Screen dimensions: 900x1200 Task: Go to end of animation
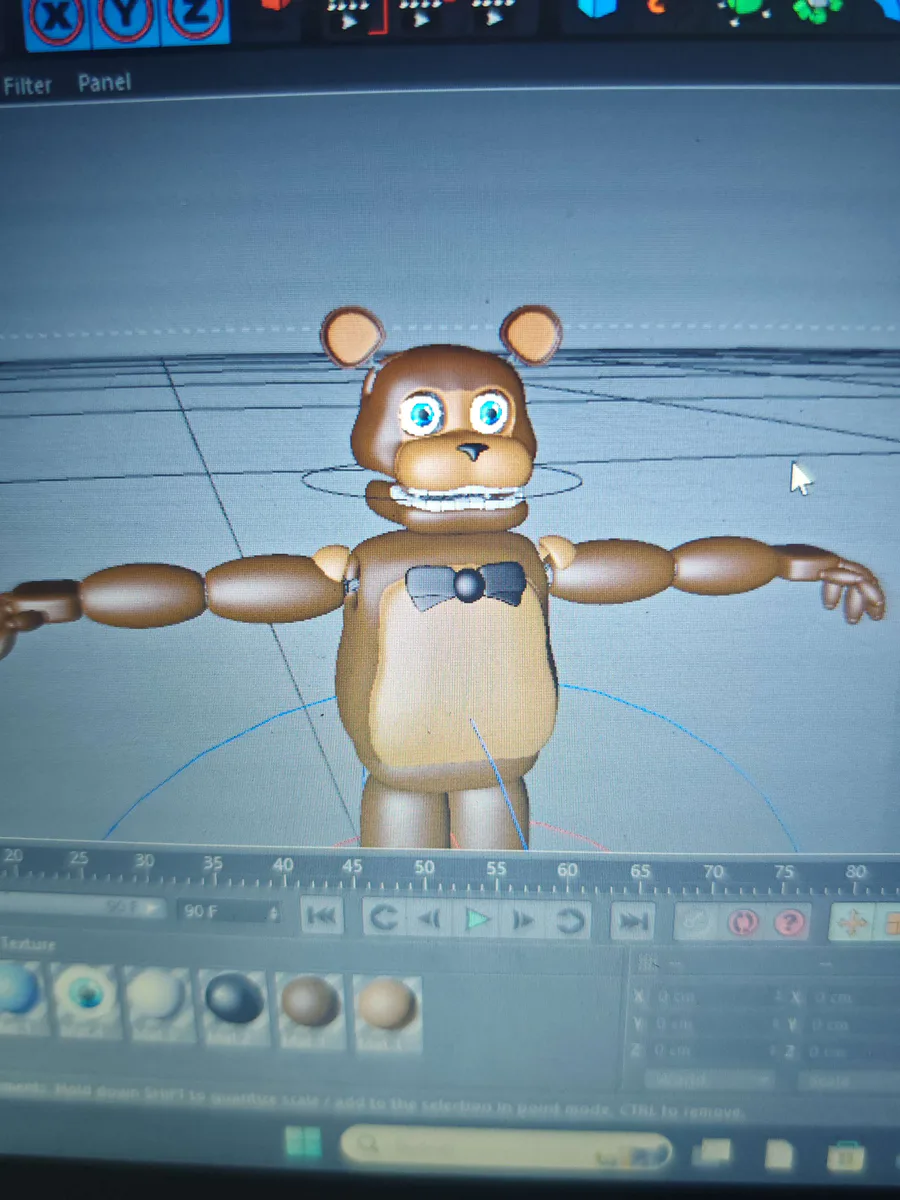click(632, 922)
